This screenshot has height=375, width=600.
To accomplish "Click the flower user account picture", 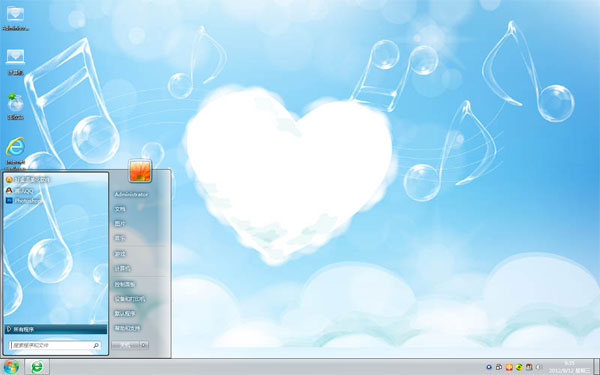I will tap(140, 170).
